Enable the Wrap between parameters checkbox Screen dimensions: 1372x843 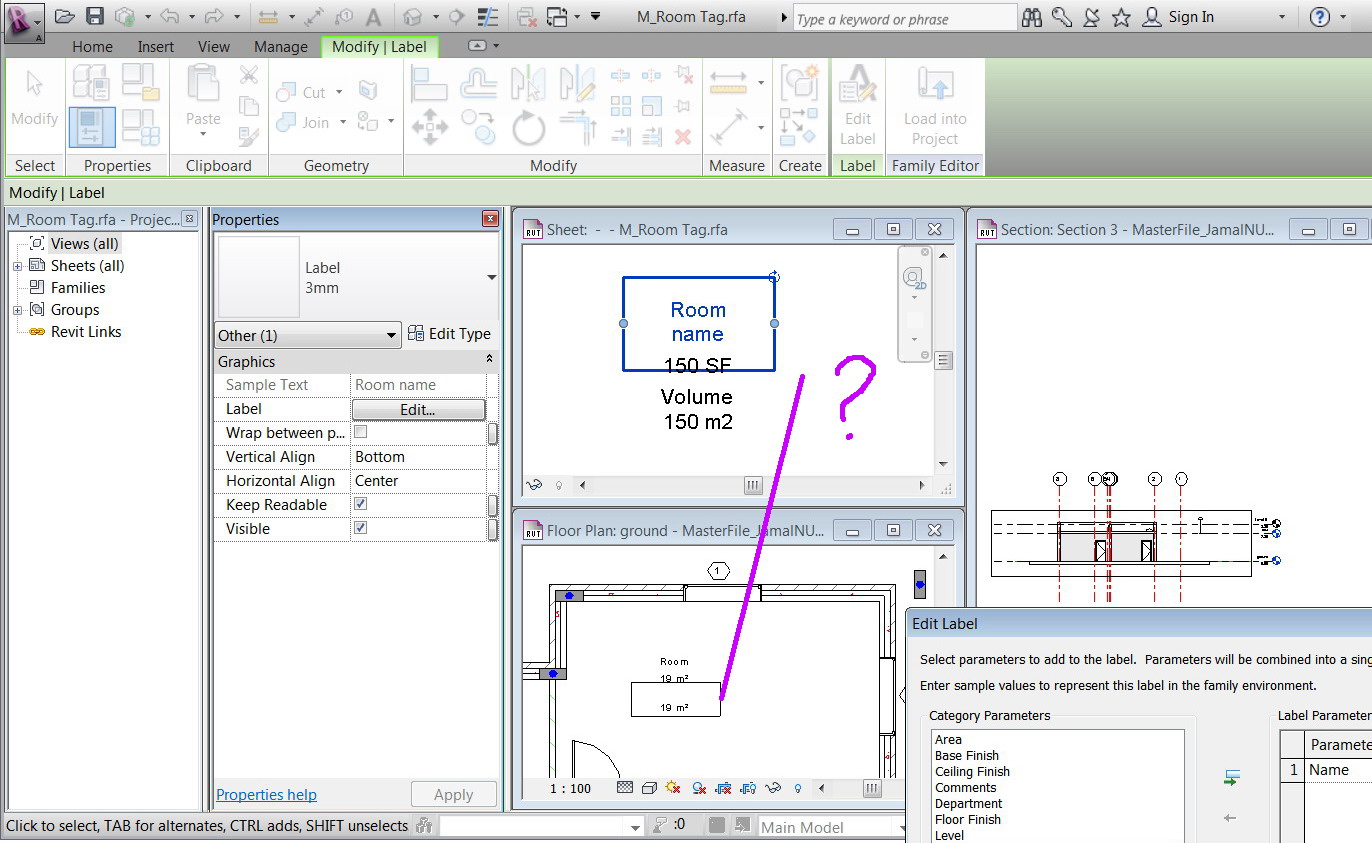pyautogui.click(x=361, y=432)
